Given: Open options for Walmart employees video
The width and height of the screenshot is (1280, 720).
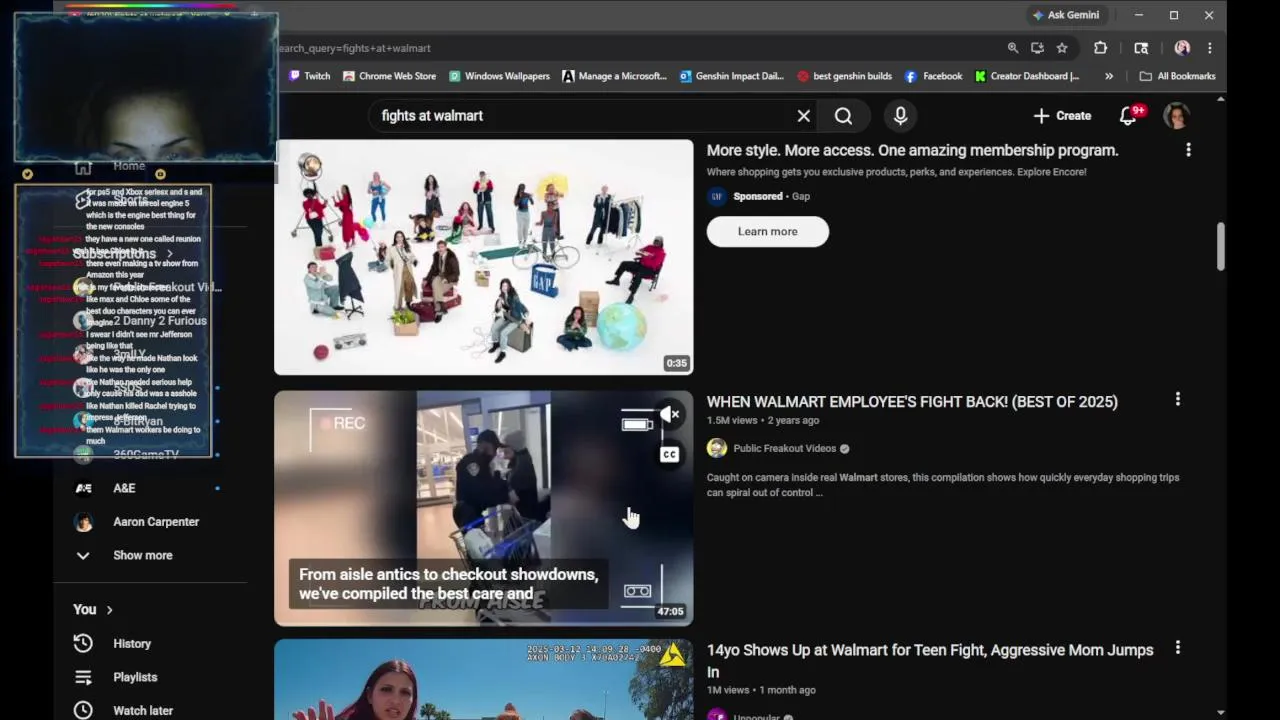Looking at the screenshot, I should (x=1178, y=399).
